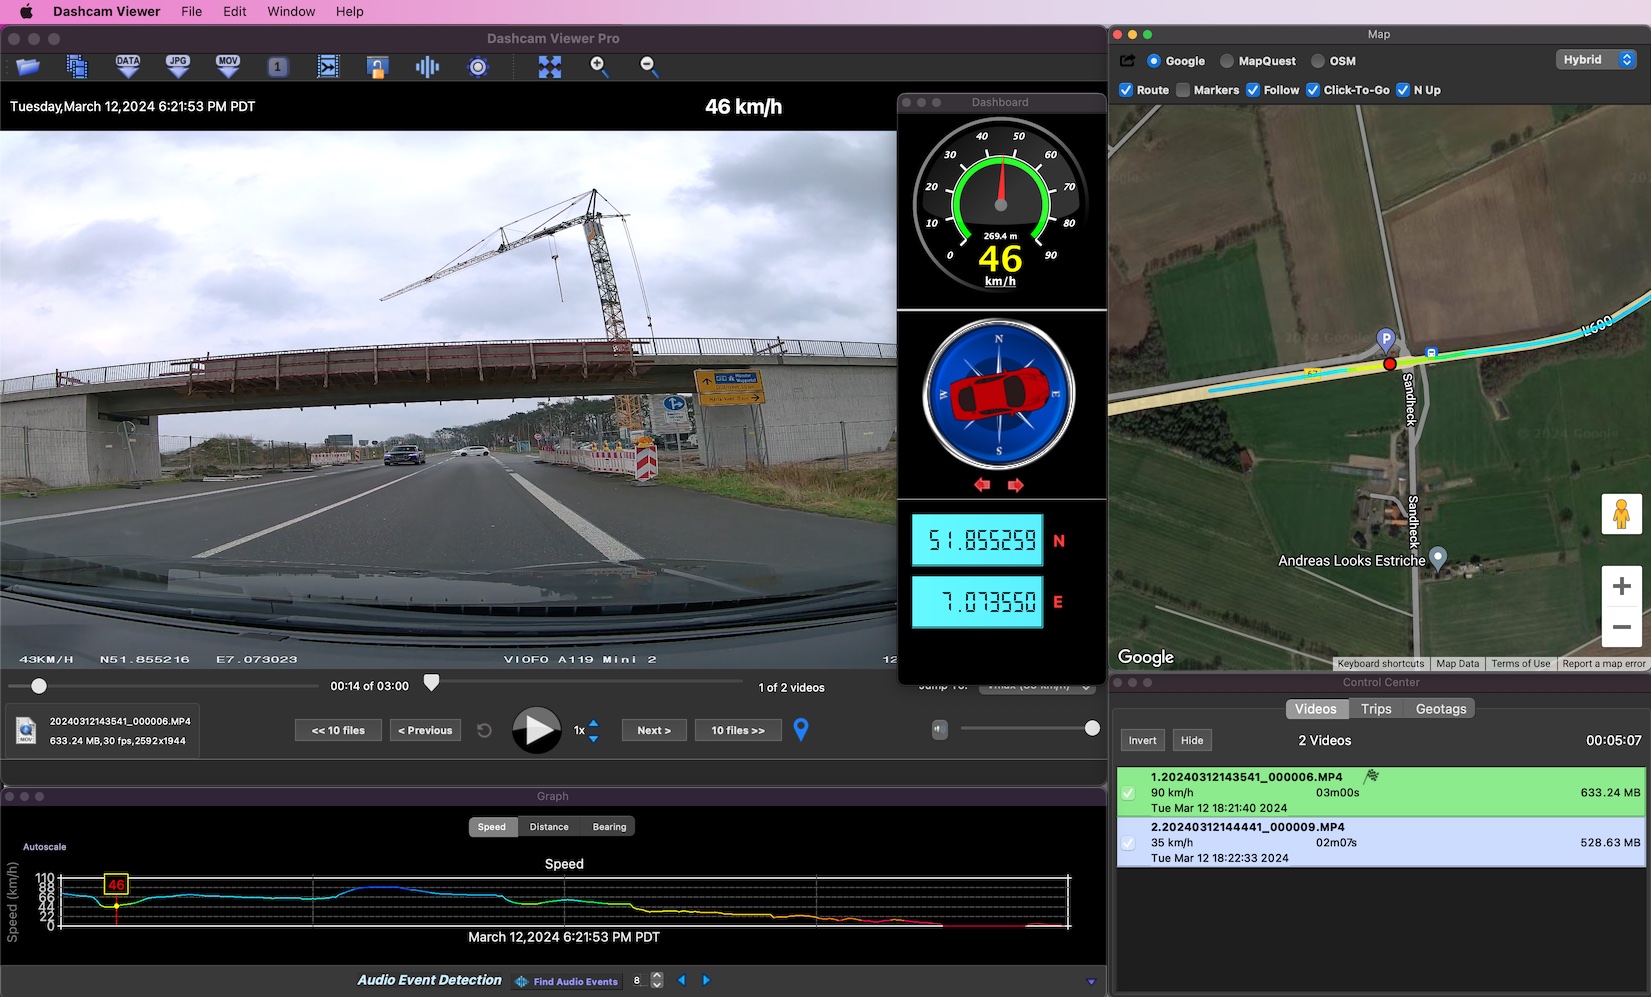Viewport: 1651px width, 997px height.
Task: Zoom in the video with the plus magnifier
Action: (599, 67)
